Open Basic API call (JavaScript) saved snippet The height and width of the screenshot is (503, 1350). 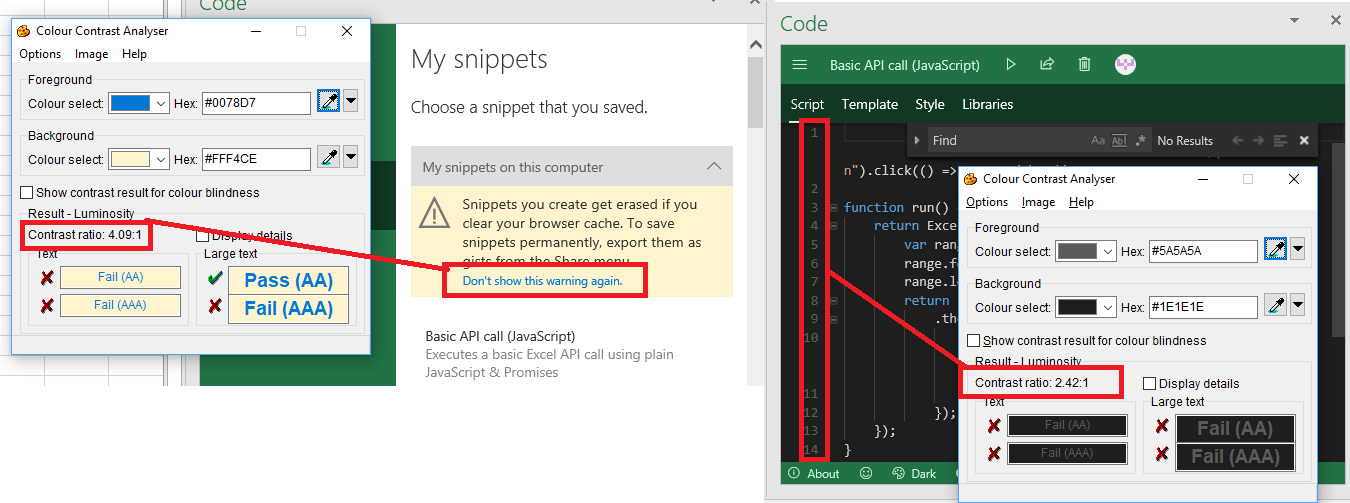tap(500, 336)
